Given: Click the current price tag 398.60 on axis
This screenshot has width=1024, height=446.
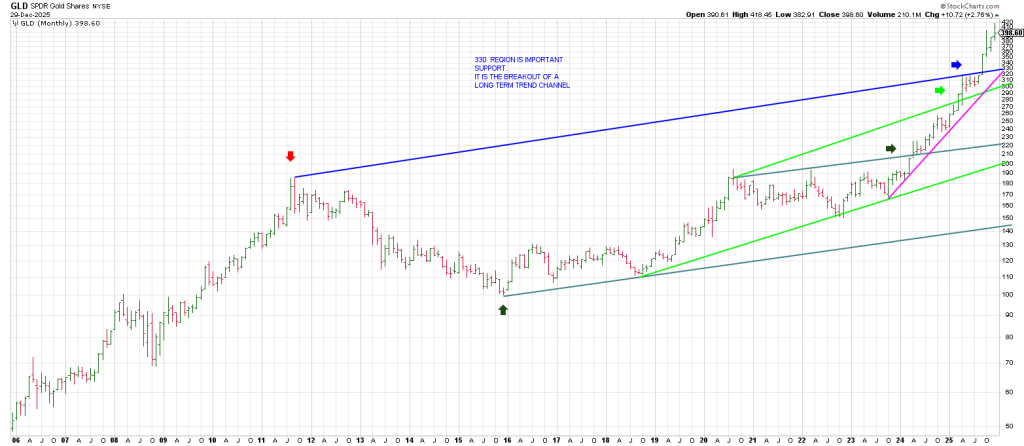Looking at the screenshot, I should coord(1010,33).
